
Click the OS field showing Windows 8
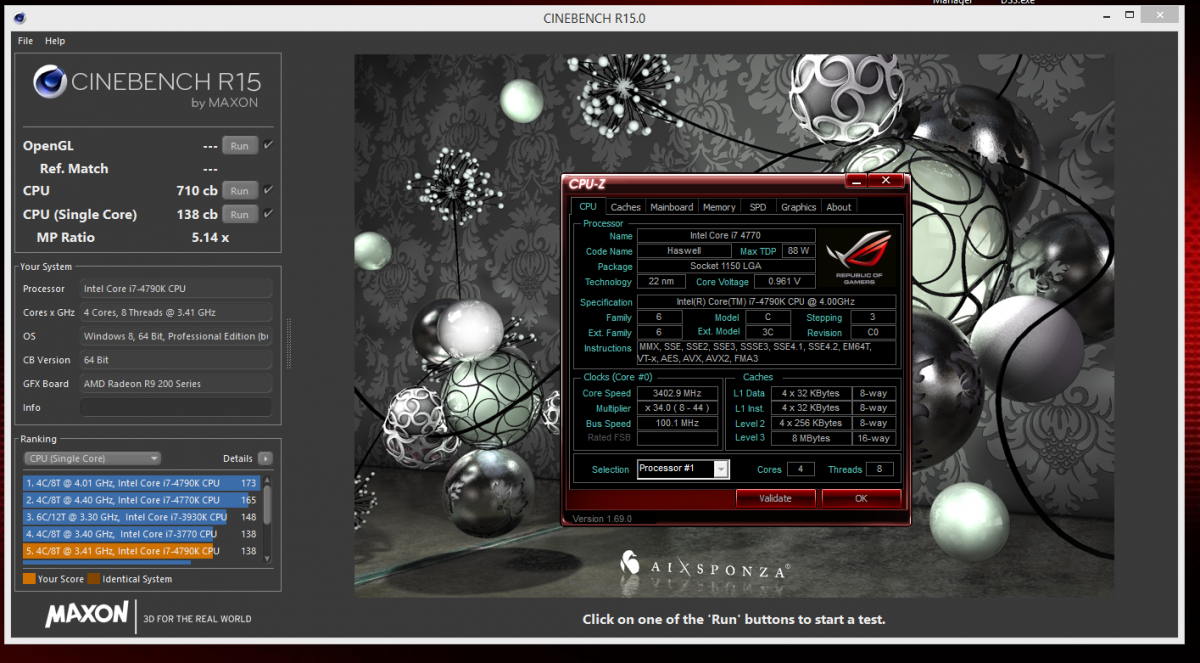(176, 336)
